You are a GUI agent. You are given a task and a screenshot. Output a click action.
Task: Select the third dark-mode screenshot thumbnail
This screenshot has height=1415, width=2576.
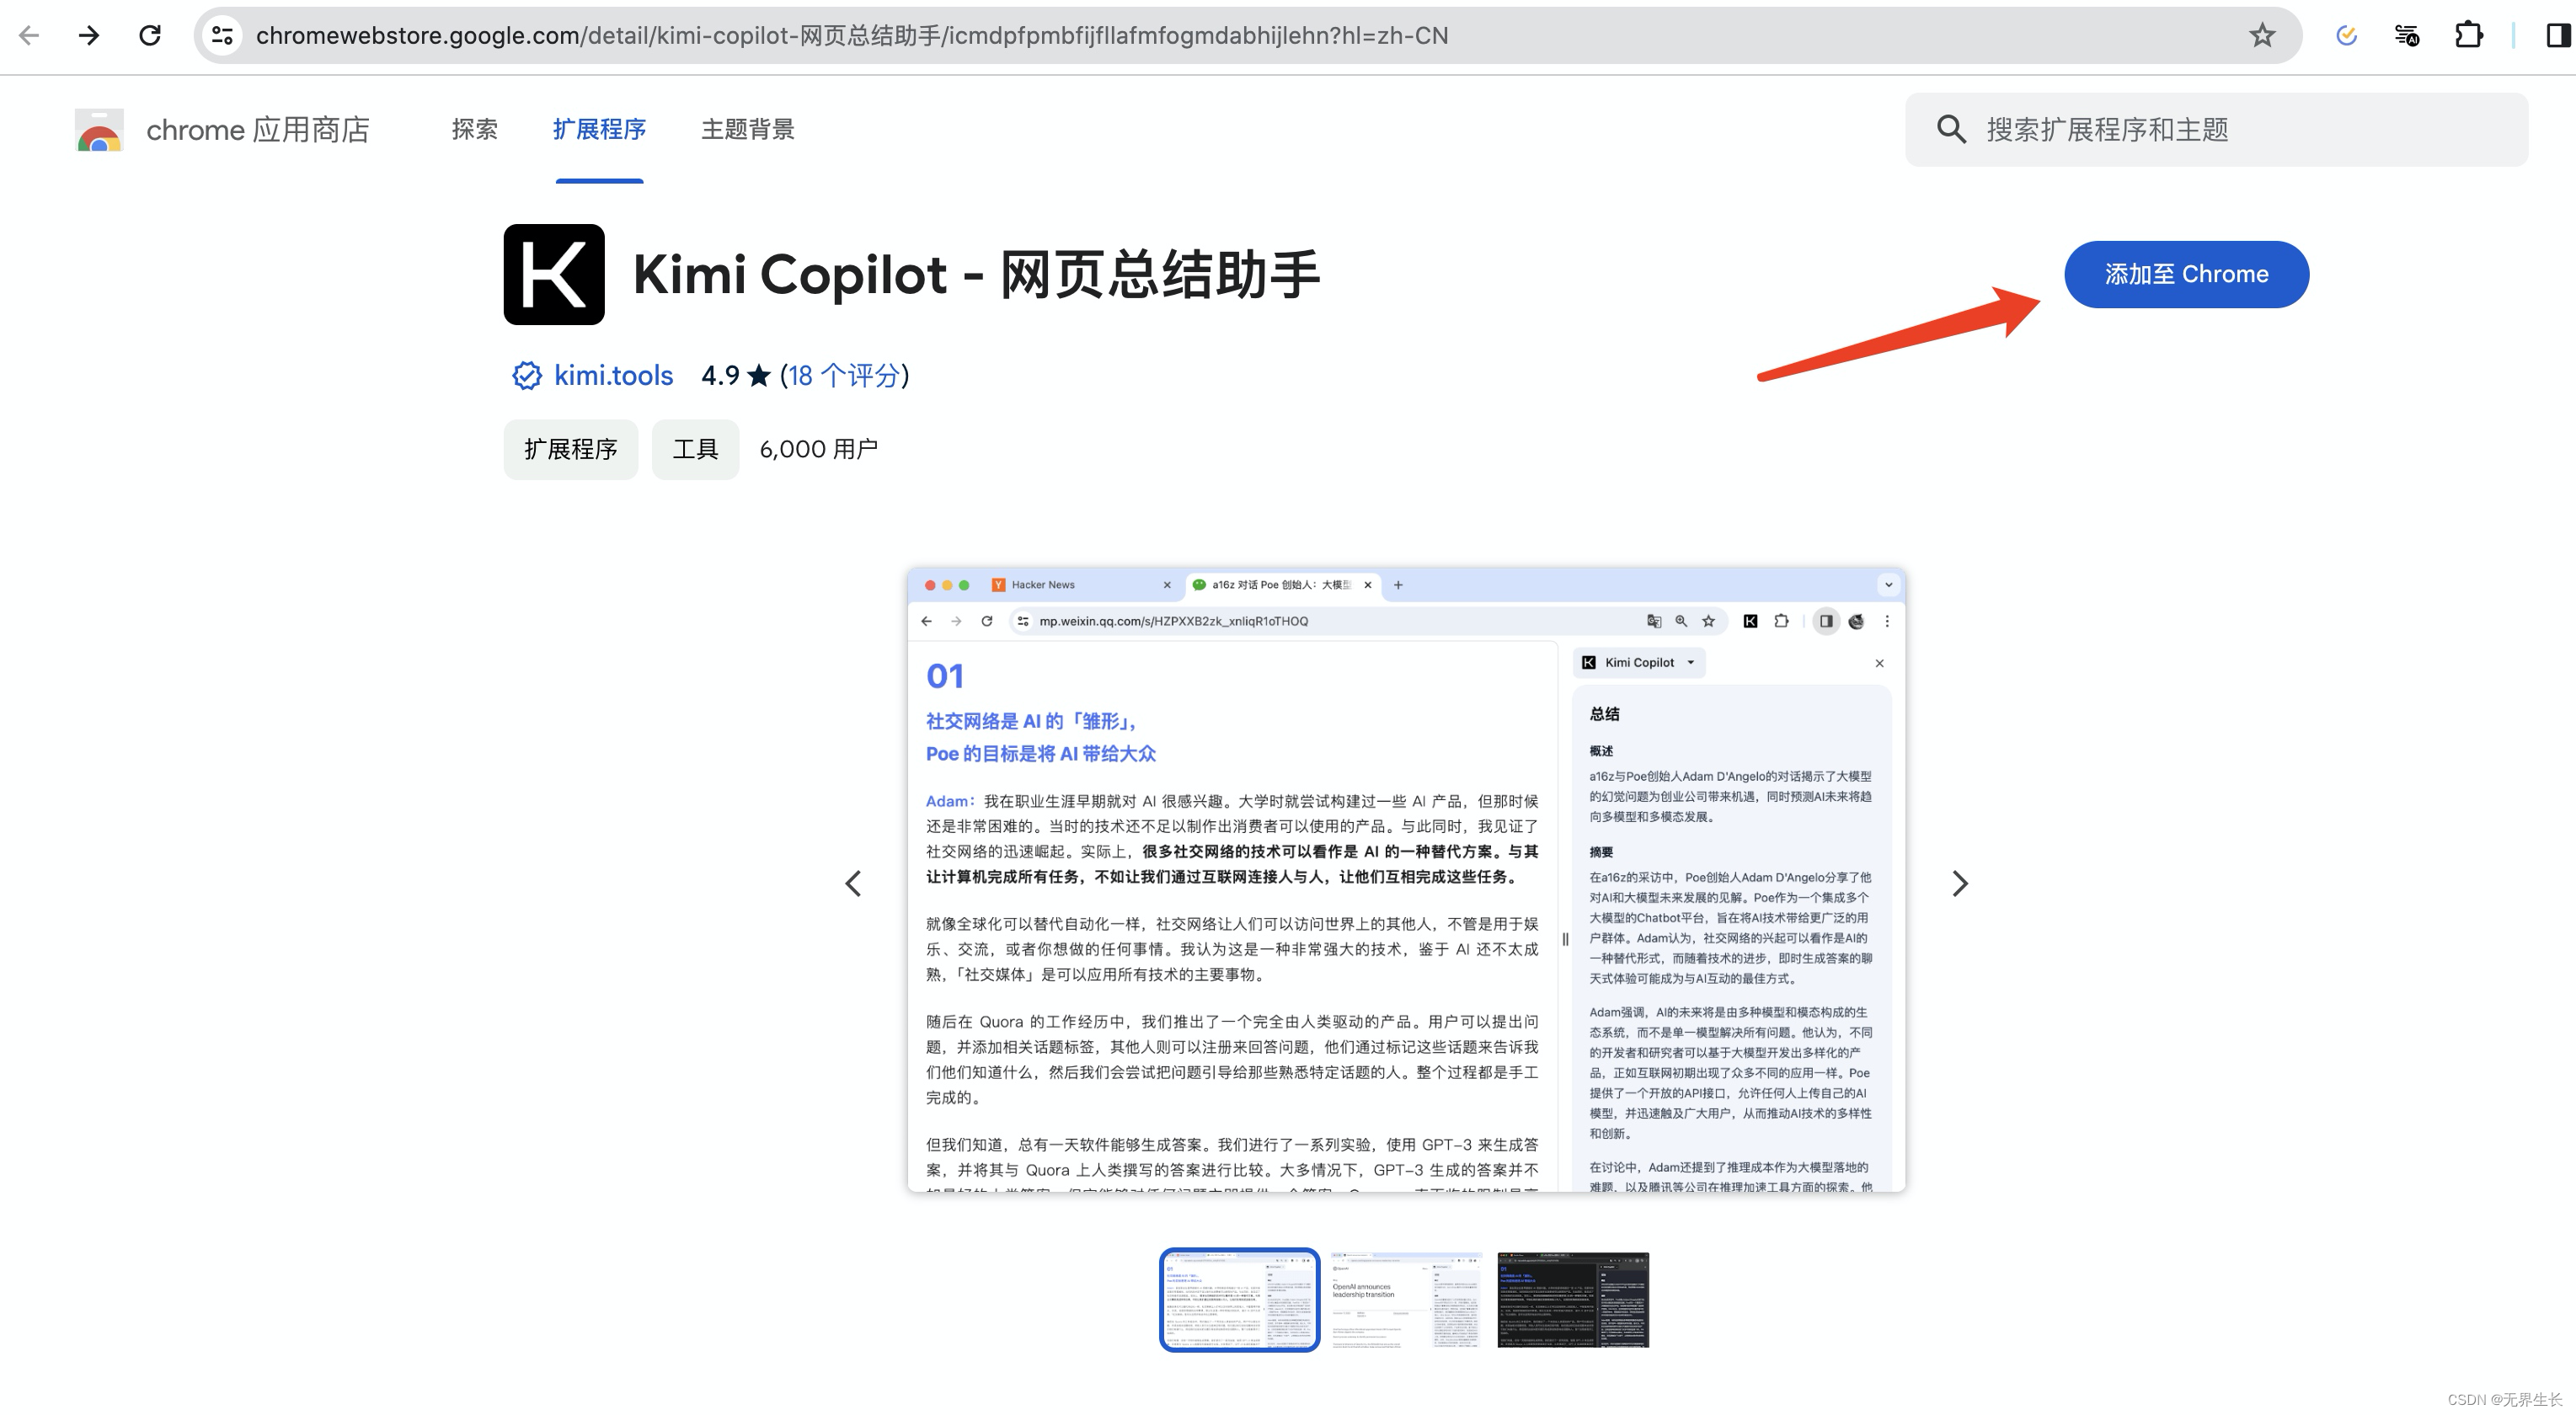1573,1298
